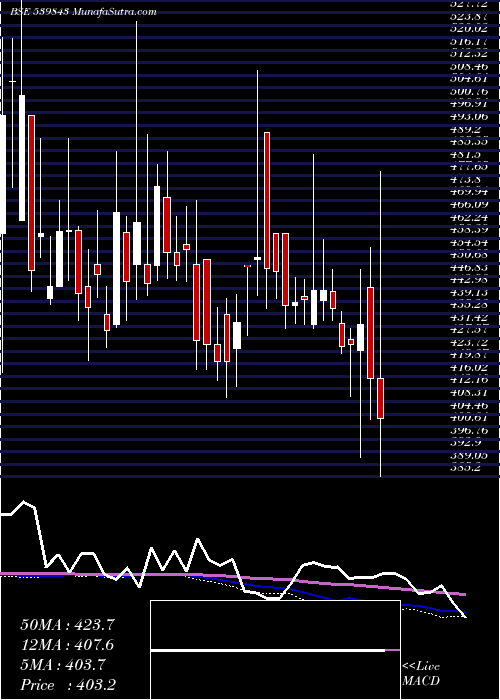Click the 389.05 price axis label
Screen dimensions: 500x700
(x=467, y=456)
